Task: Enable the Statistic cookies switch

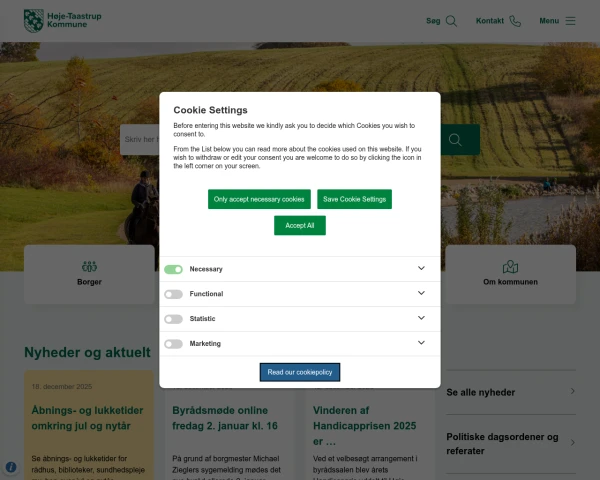Action: tap(173, 319)
